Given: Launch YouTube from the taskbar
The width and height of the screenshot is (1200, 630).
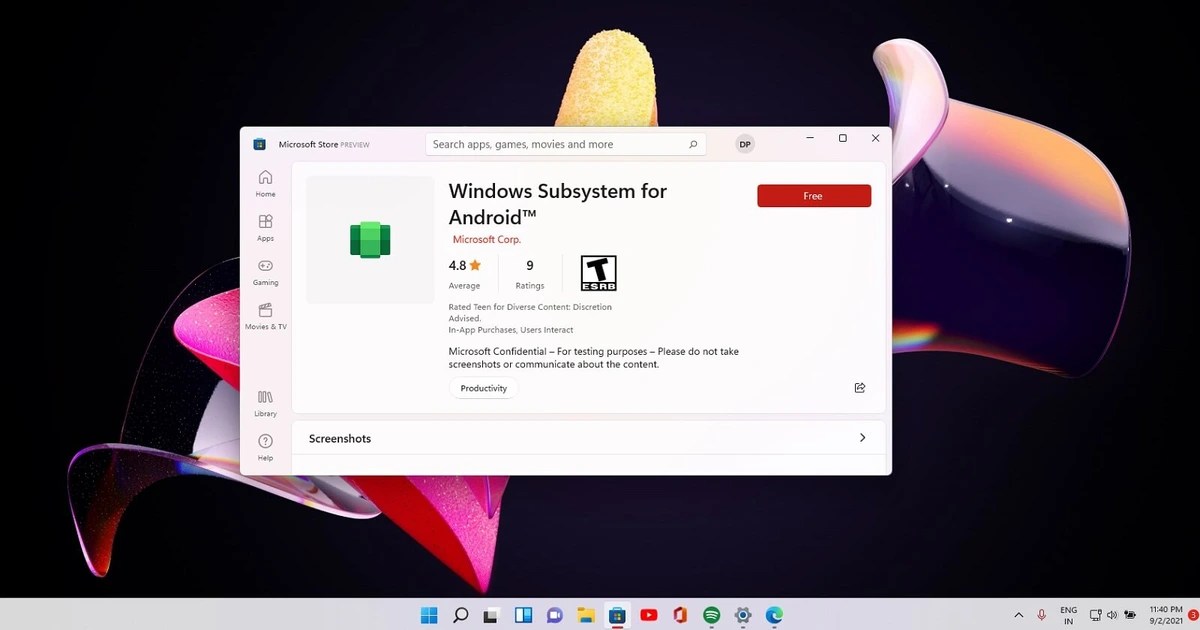Looking at the screenshot, I should point(649,615).
